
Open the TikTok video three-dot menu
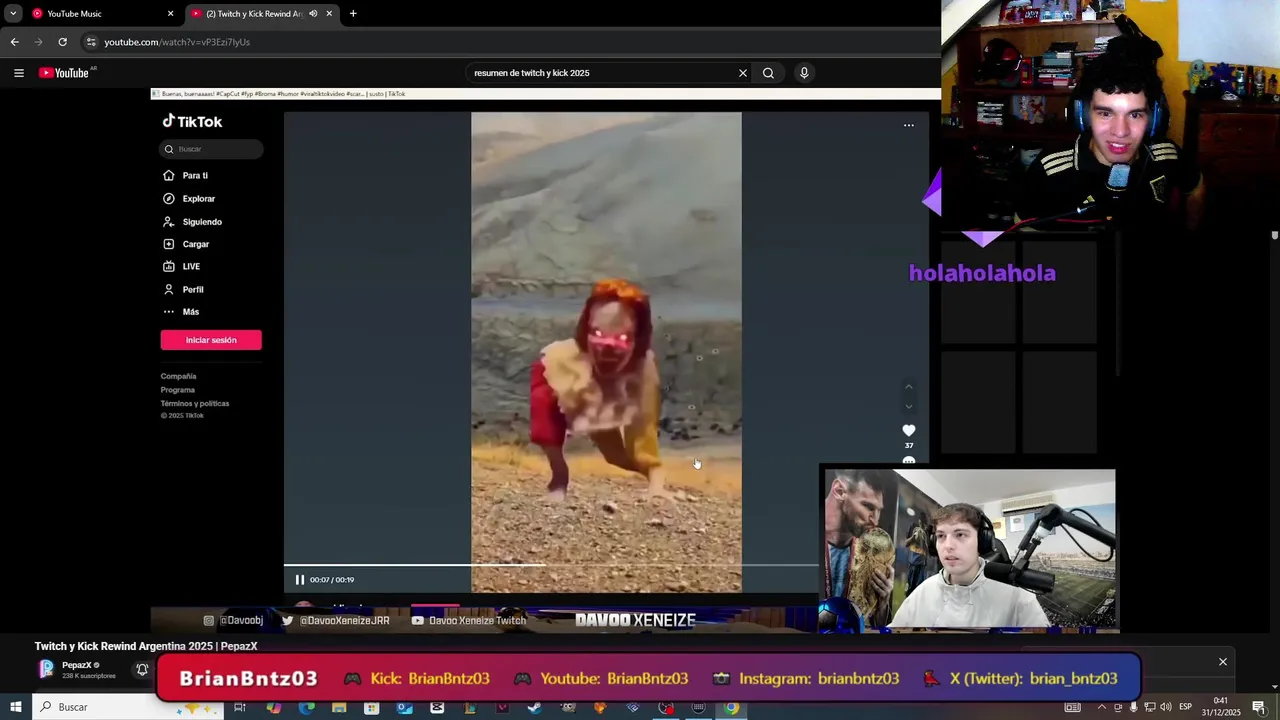pos(908,125)
